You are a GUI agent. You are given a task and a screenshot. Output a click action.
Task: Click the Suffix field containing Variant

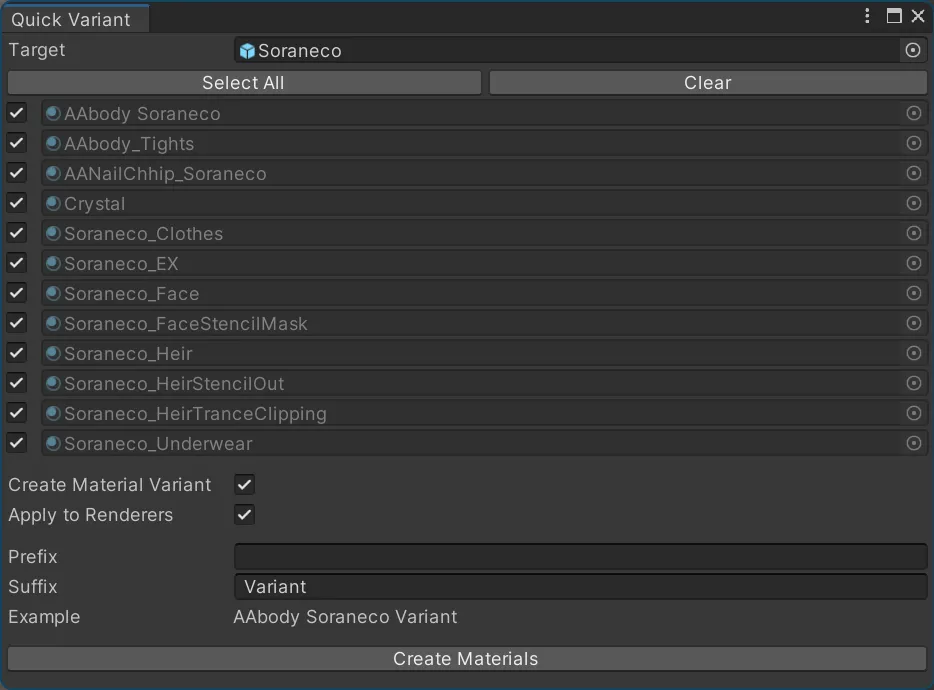point(580,587)
